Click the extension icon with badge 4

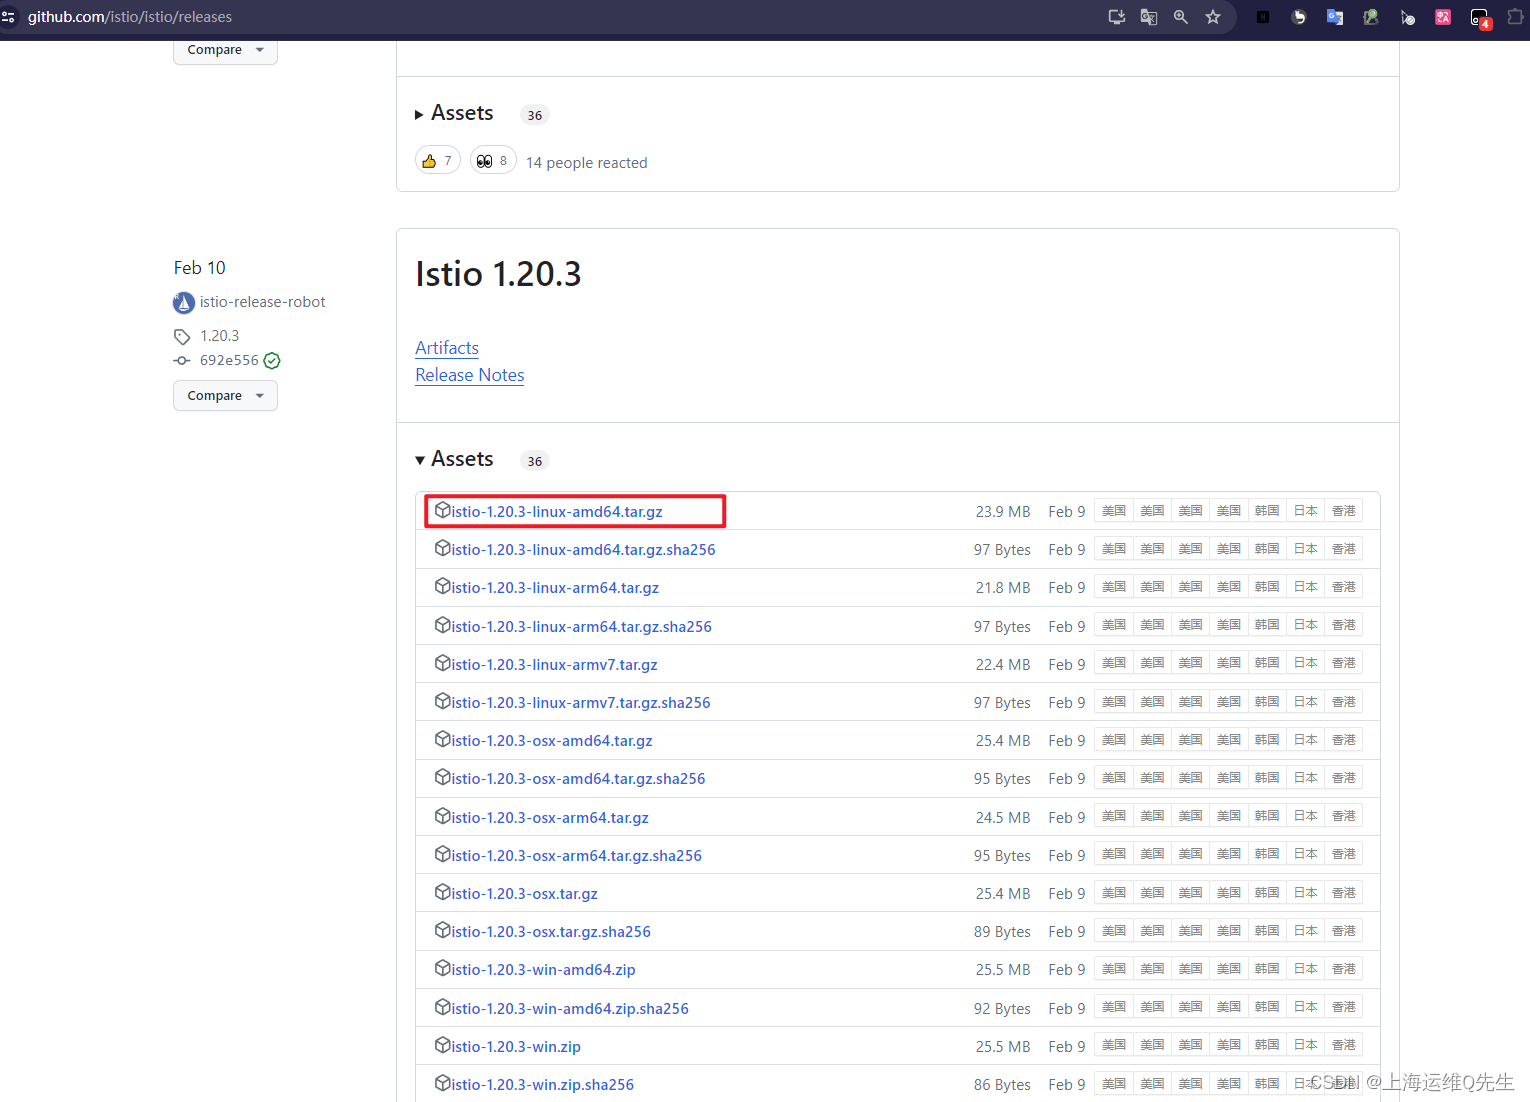(x=1480, y=18)
